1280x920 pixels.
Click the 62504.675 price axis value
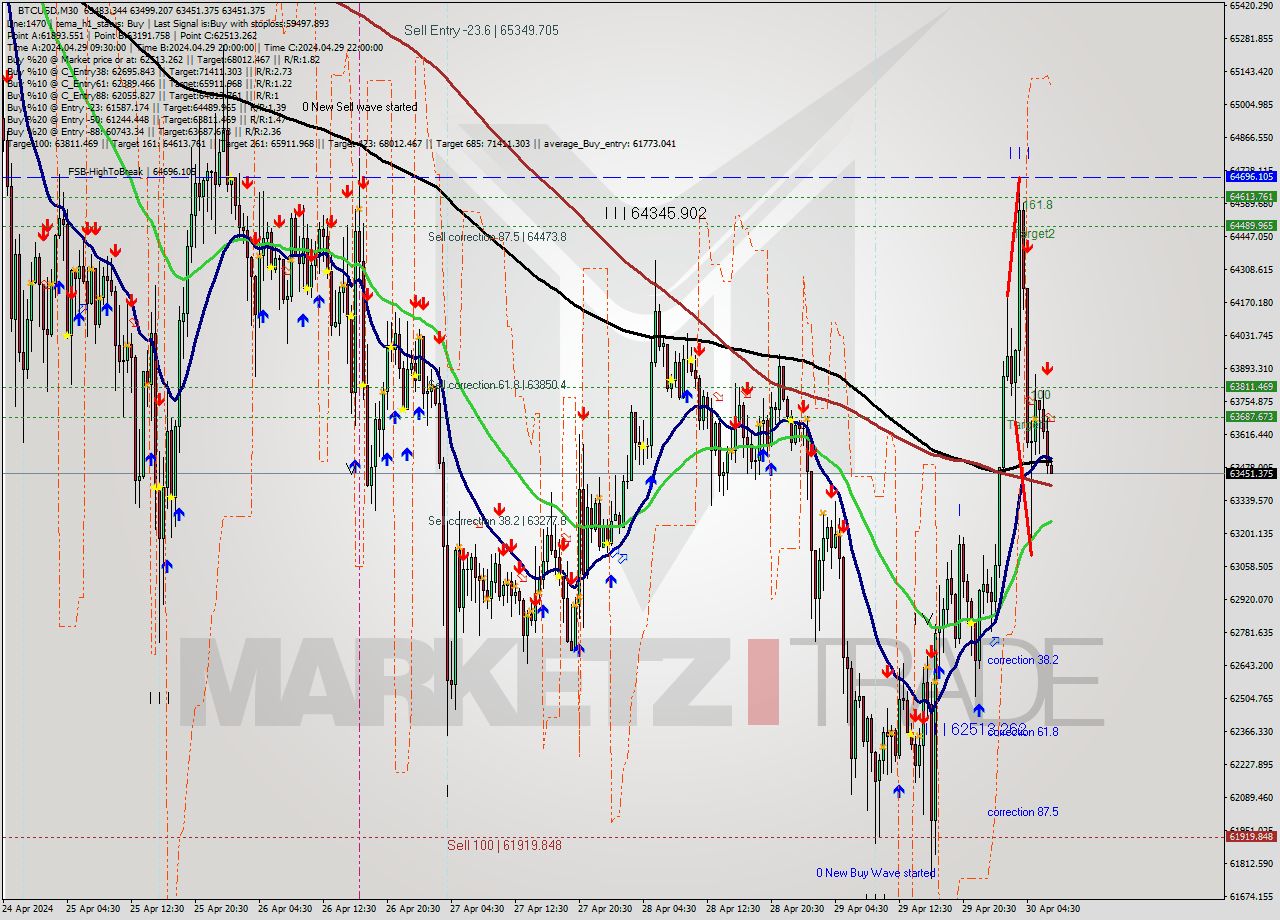1251,698
